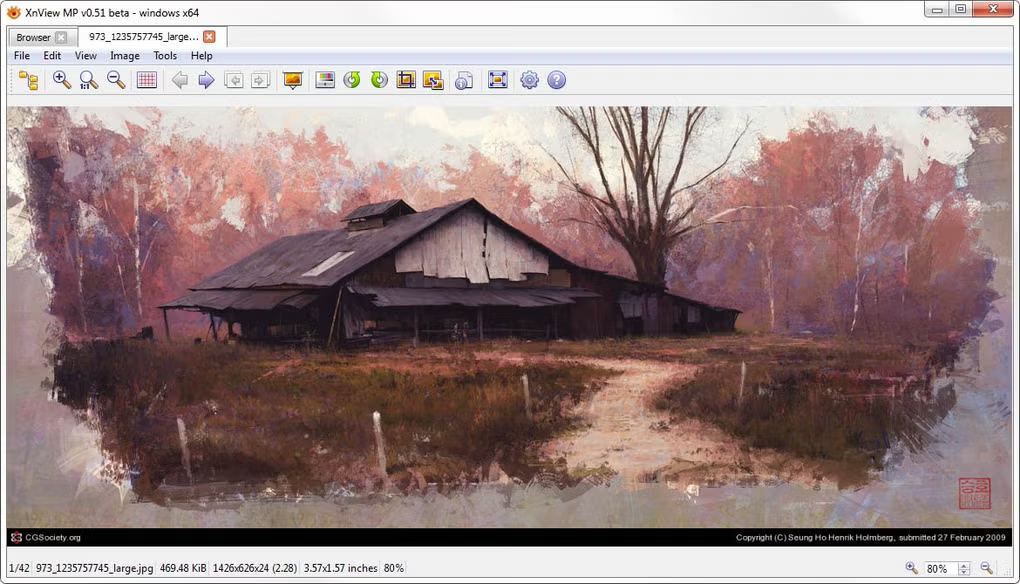The height and width of the screenshot is (584, 1020).
Task: Click the next page toolbar icon
Action: coord(260,80)
